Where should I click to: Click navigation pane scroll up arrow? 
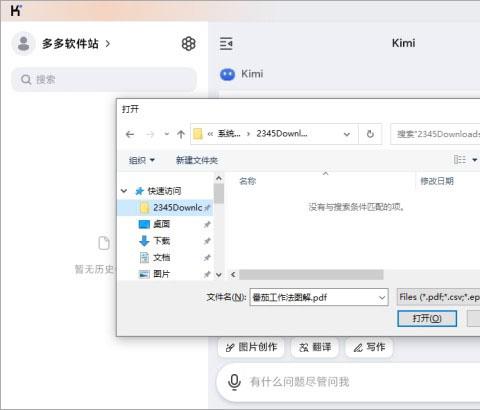(219, 178)
